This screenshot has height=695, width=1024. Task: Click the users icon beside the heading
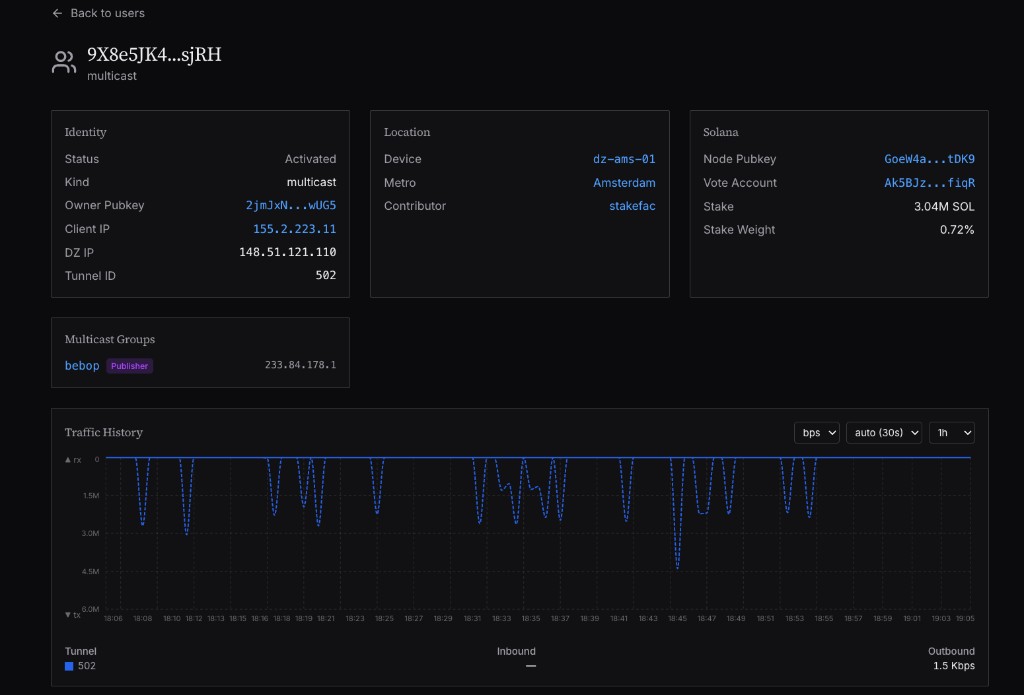(64, 63)
